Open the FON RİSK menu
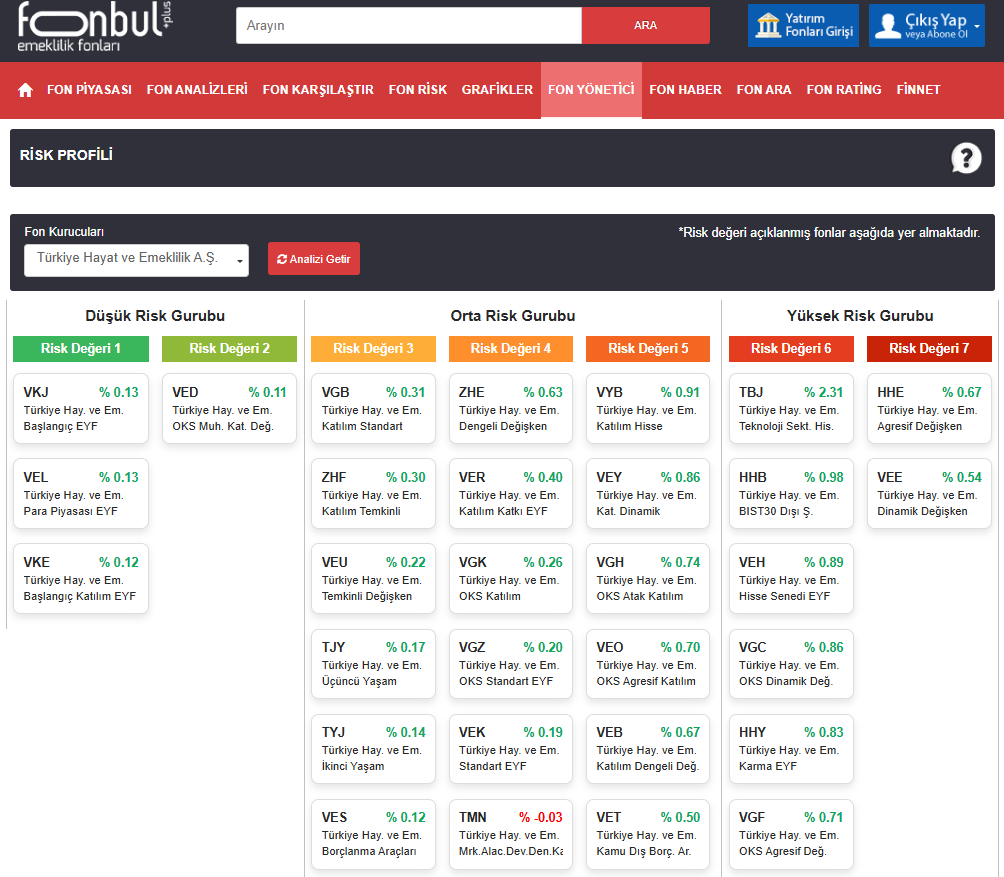This screenshot has width=1004, height=877. tap(417, 90)
